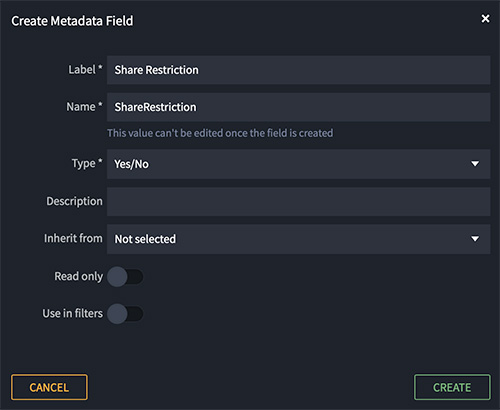Click the 'Inherit from' label
Viewport: 500px width, 410px height.
click(73, 238)
